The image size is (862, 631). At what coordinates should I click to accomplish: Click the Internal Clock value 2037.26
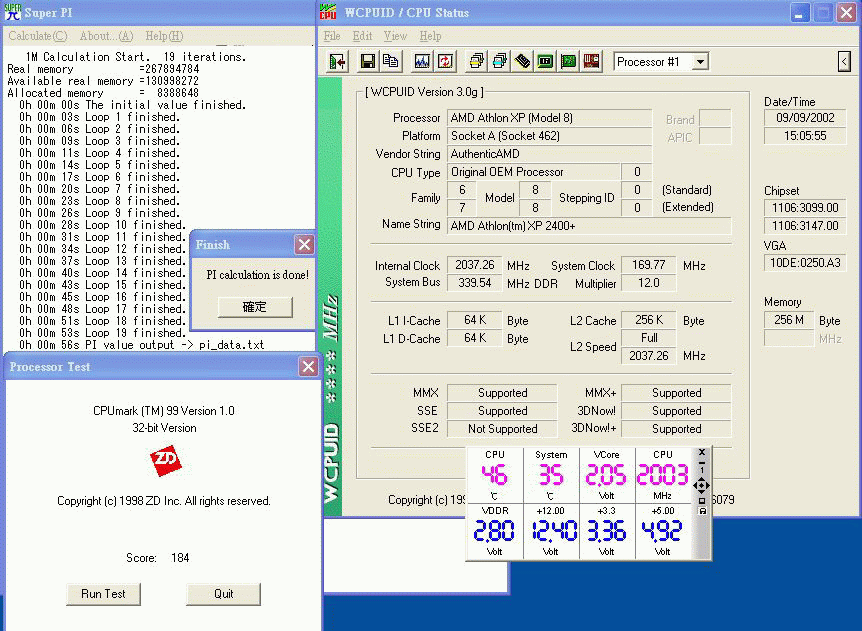(474, 265)
